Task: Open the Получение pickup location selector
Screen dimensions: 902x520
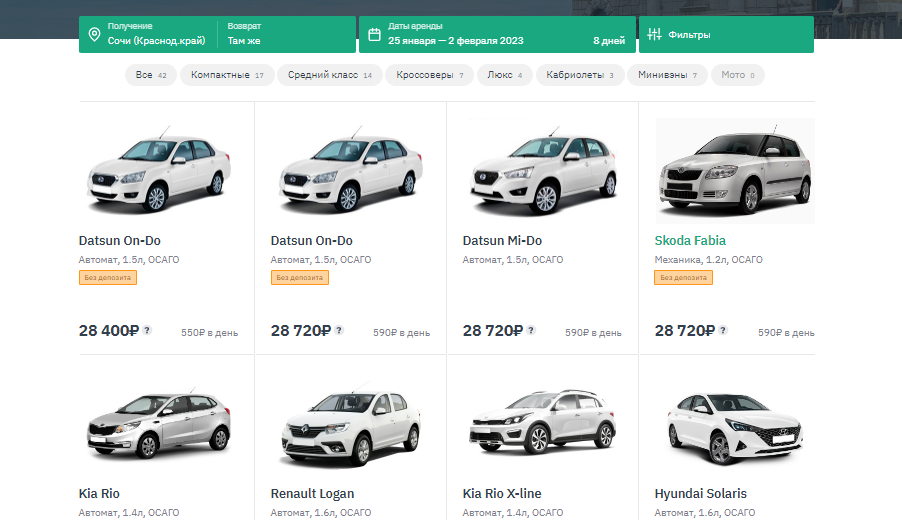Action: [155, 34]
